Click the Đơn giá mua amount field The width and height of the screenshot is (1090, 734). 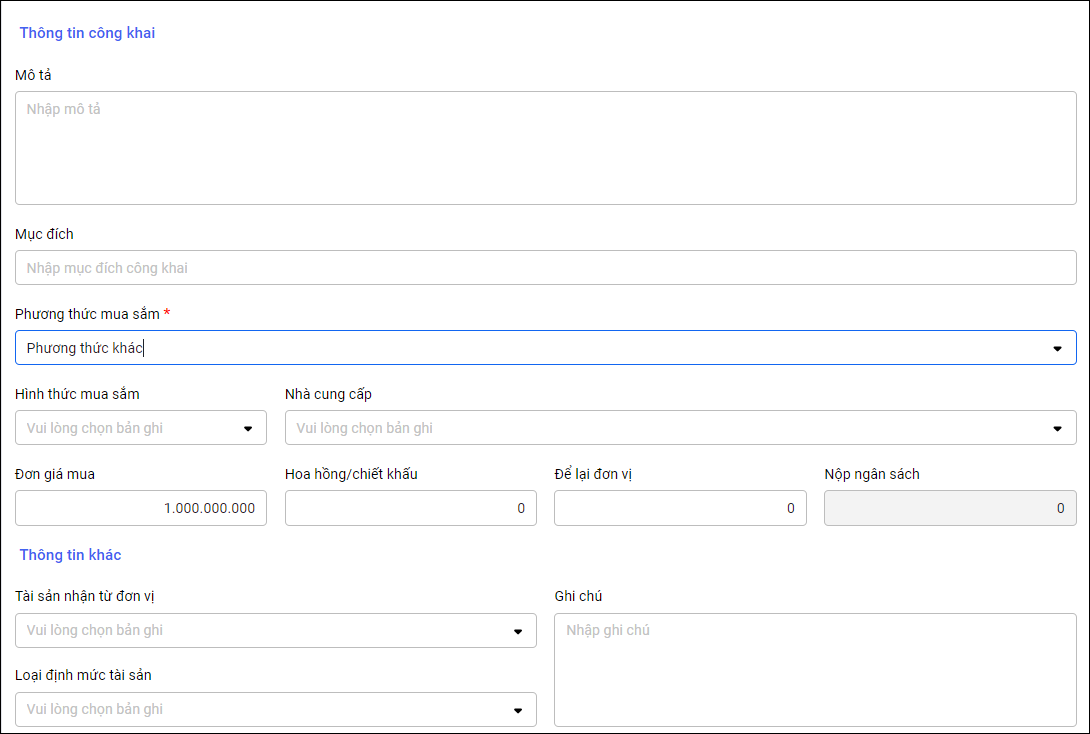click(141, 508)
